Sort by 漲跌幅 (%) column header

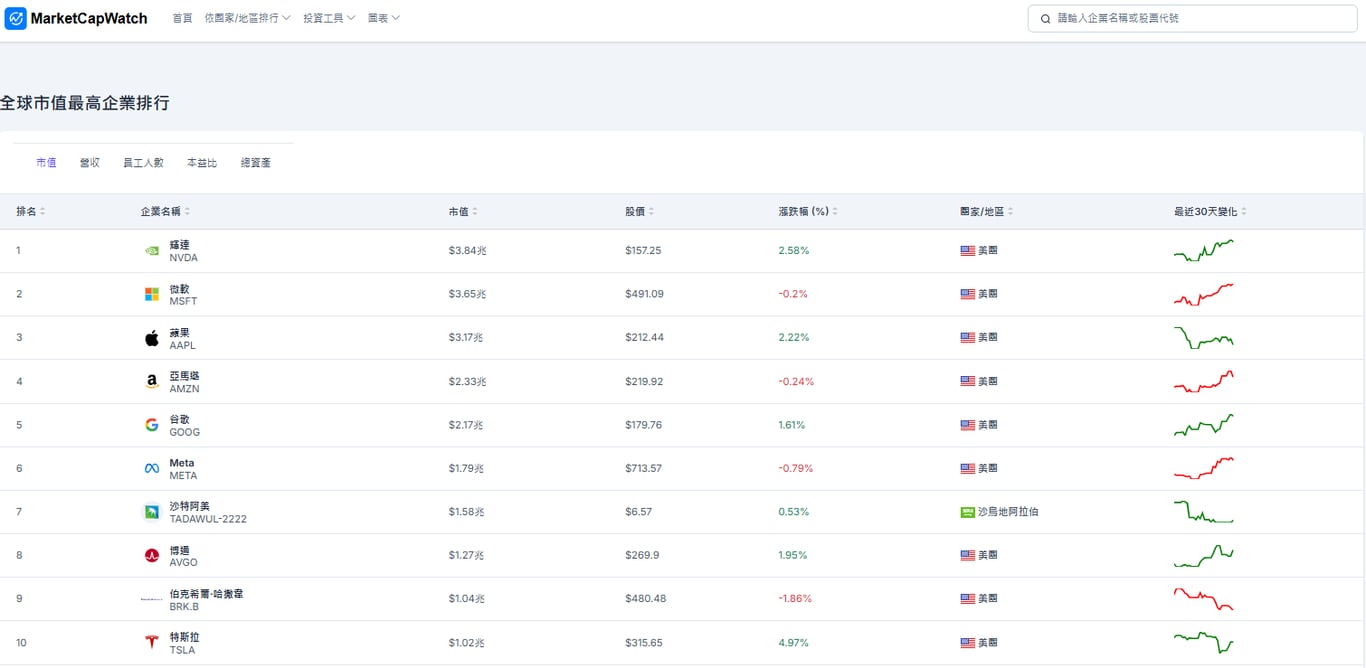coord(808,212)
